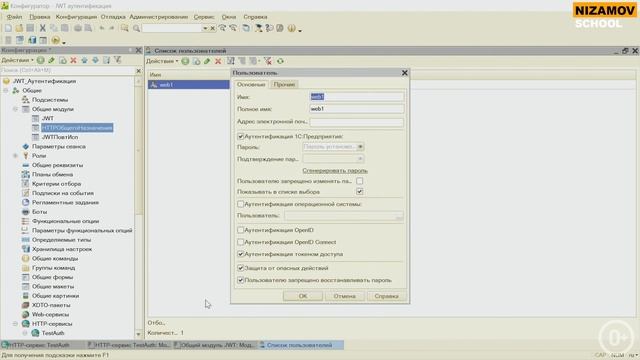
Task: Switch to the Прочие tab in the user dialog
Action: click(x=284, y=84)
